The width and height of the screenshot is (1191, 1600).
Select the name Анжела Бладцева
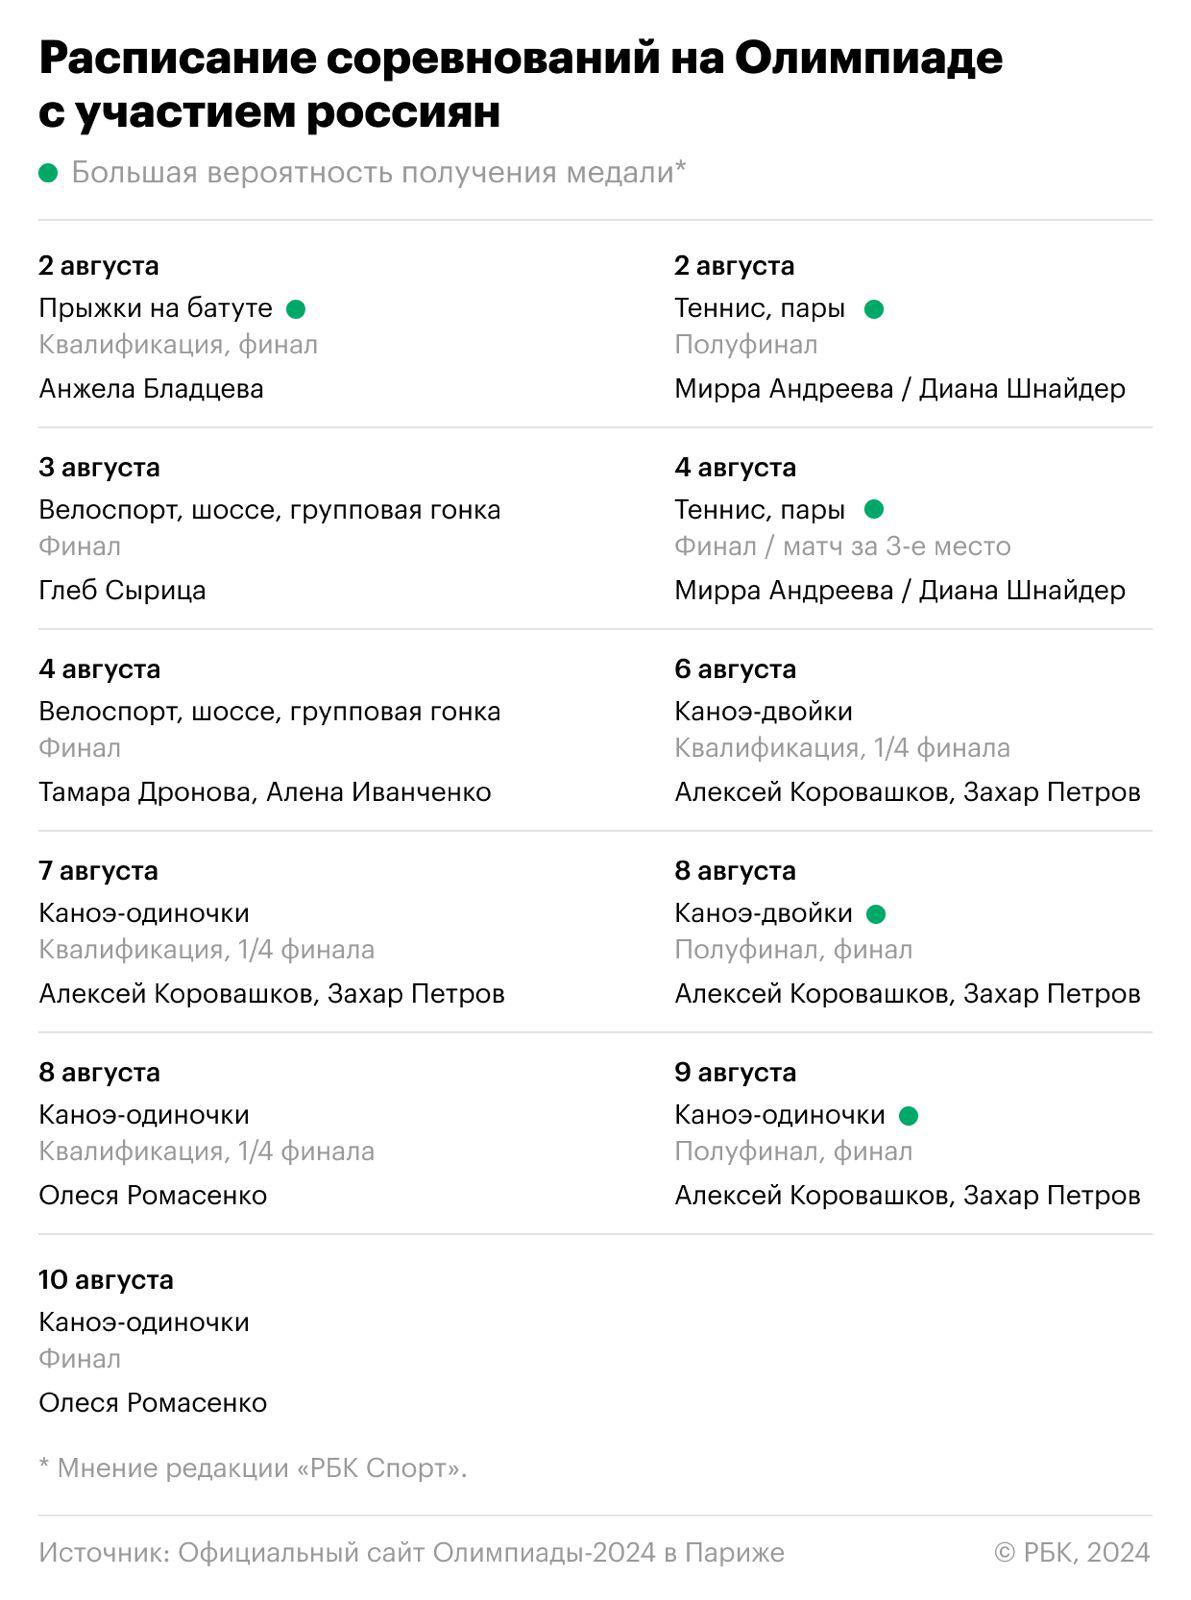(x=151, y=389)
